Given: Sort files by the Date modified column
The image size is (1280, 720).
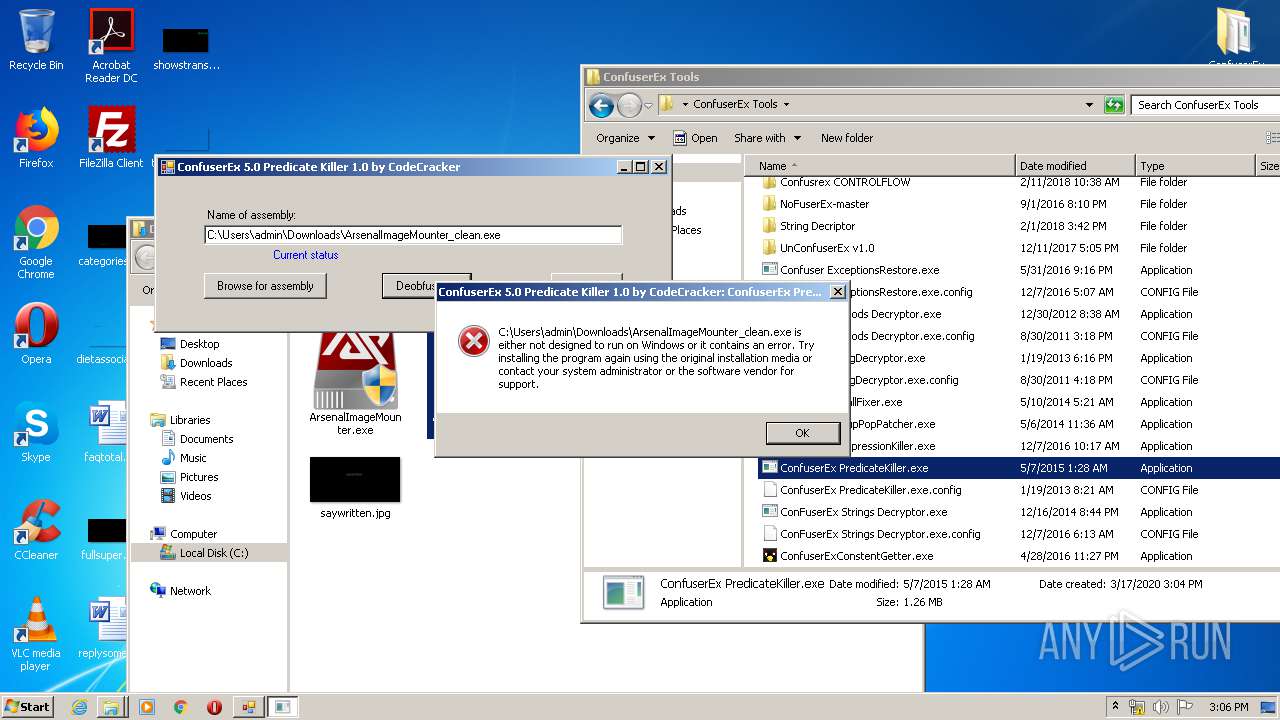Looking at the screenshot, I should (x=1075, y=166).
